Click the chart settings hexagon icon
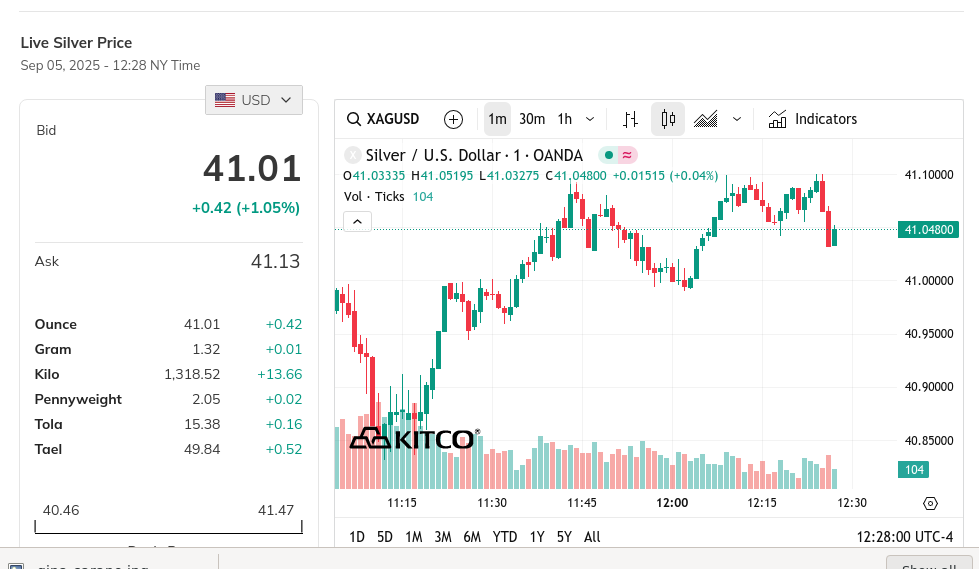Image resolution: width=979 pixels, height=569 pixels. 930,503
